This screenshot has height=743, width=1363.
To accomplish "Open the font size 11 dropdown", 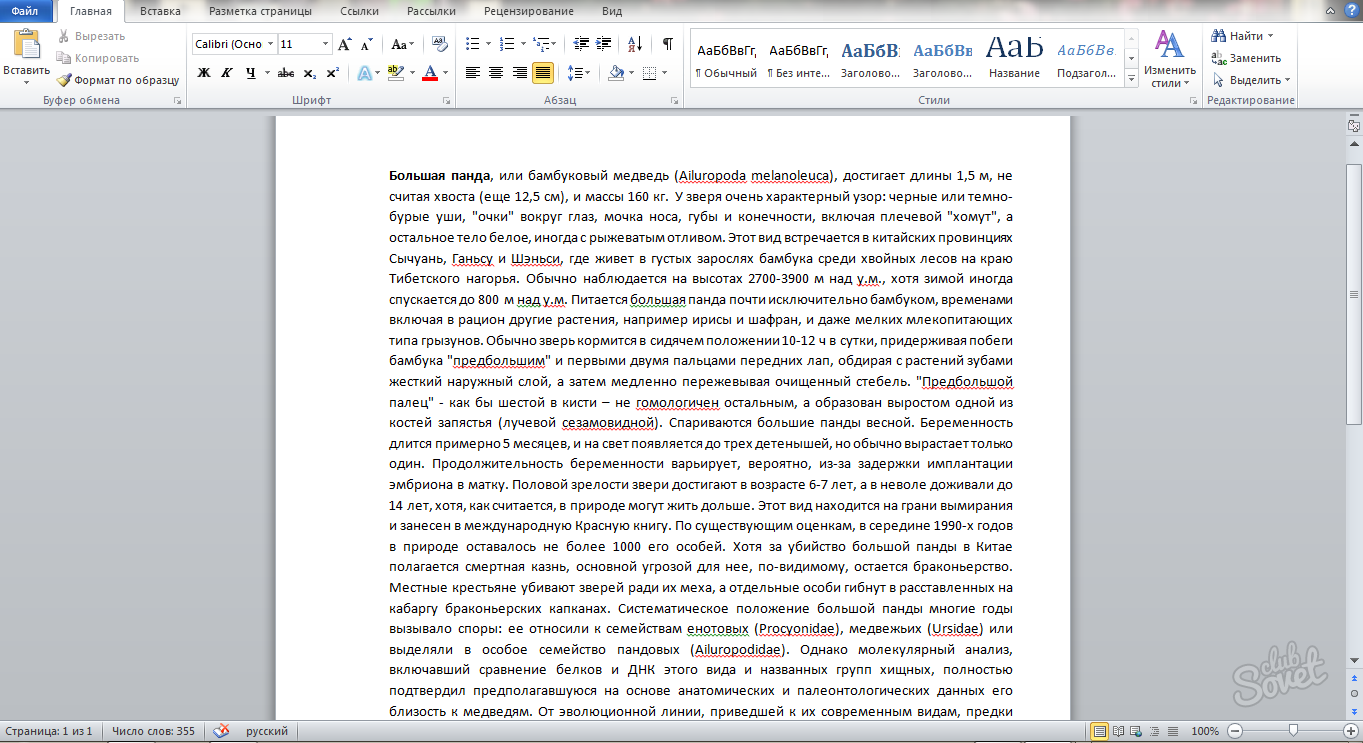I will click(x=325, y=44).
